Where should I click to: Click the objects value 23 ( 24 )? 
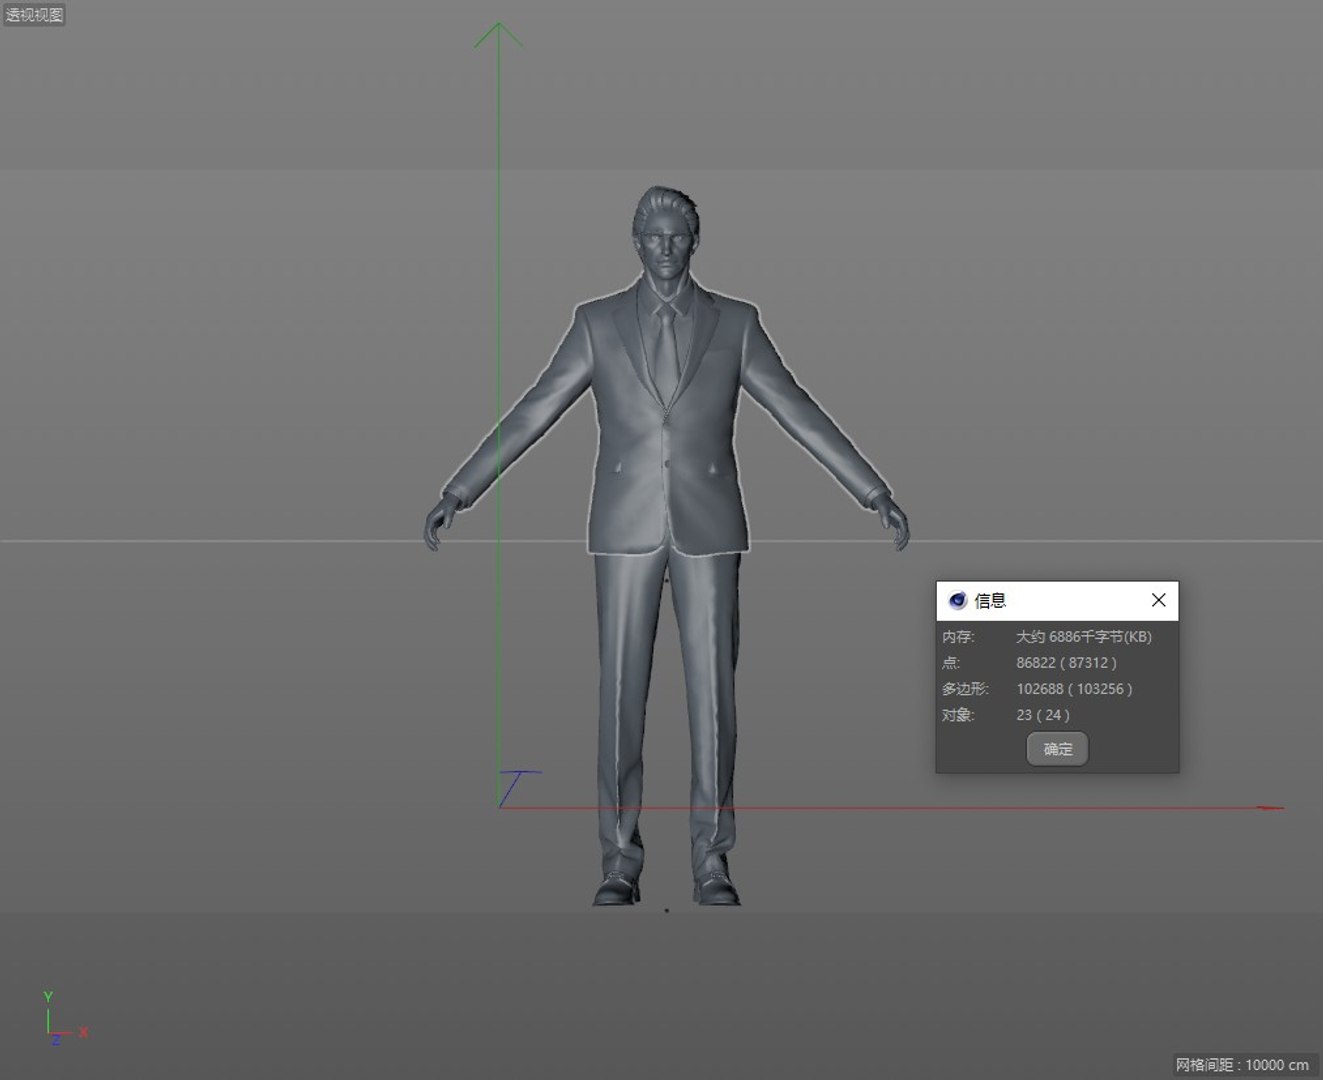(x=1043, y=715)
